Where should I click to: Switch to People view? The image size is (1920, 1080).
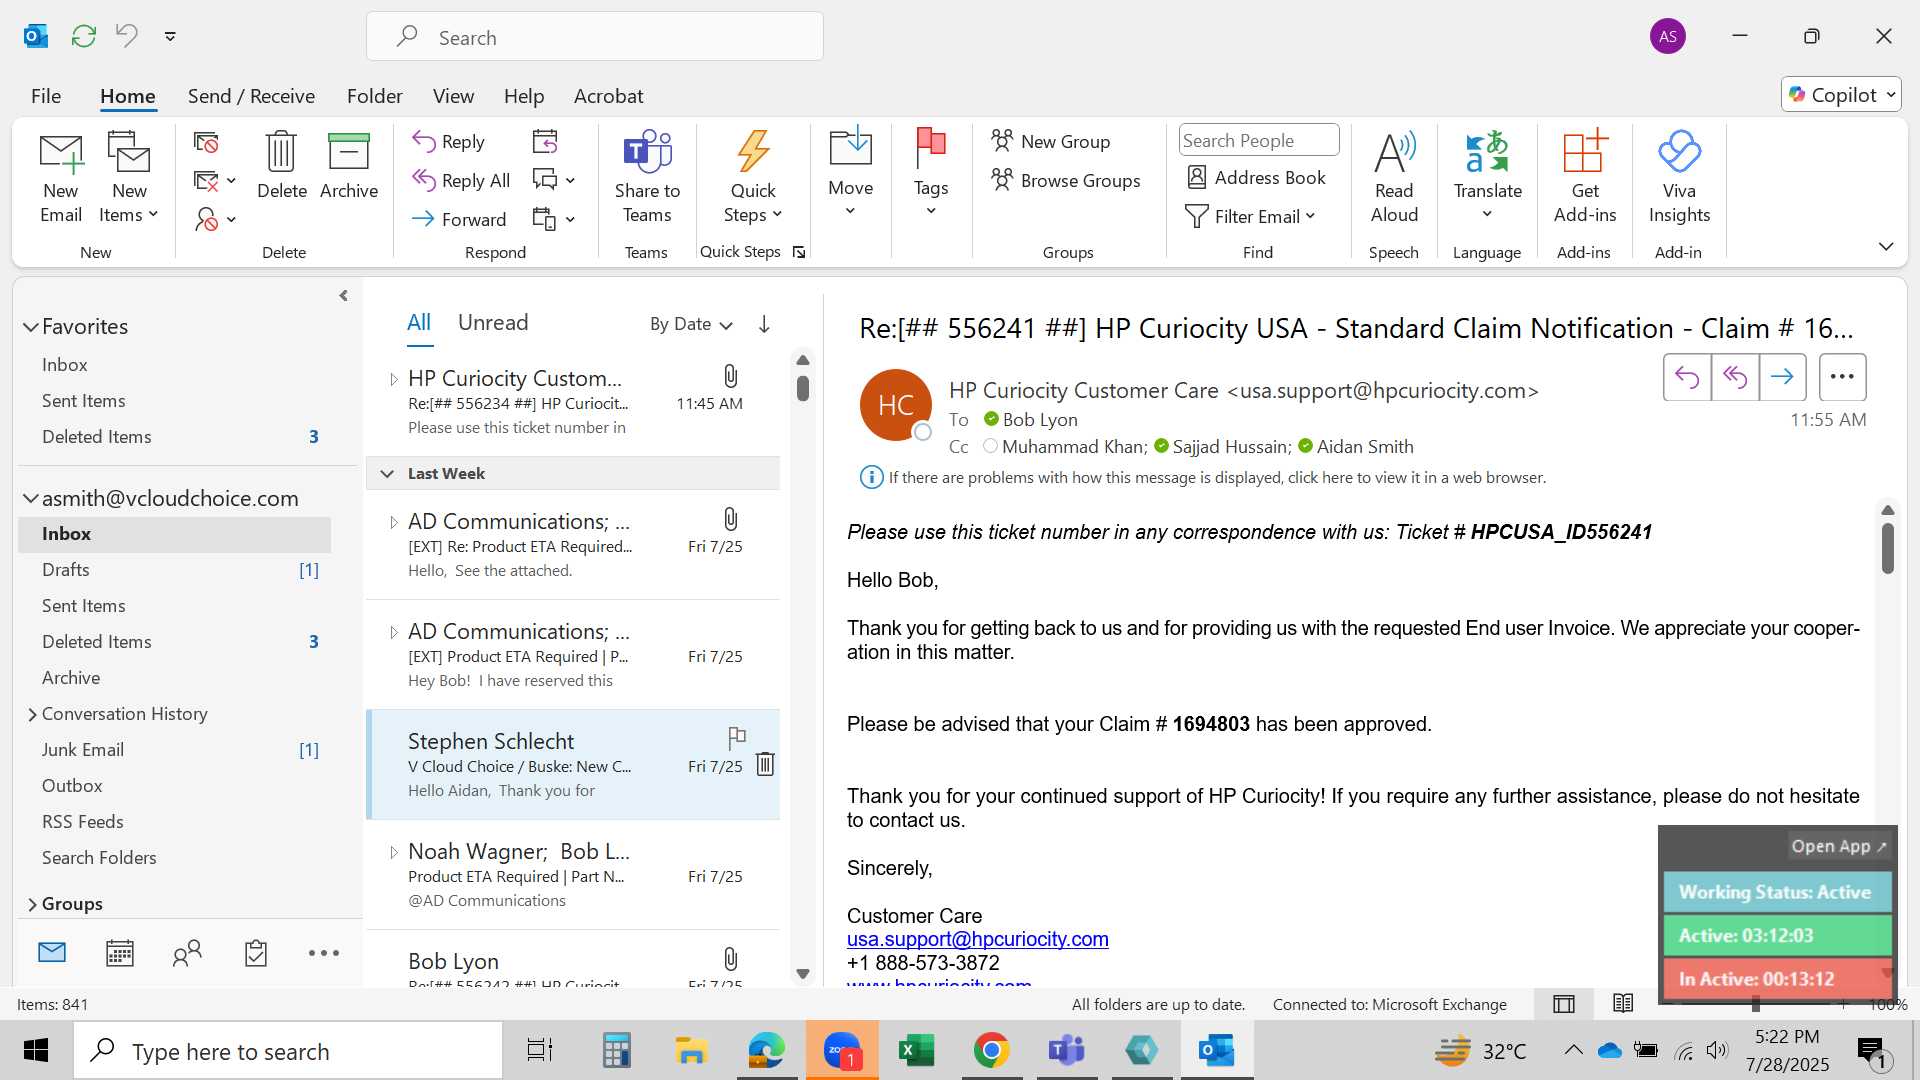coord(187,953)
